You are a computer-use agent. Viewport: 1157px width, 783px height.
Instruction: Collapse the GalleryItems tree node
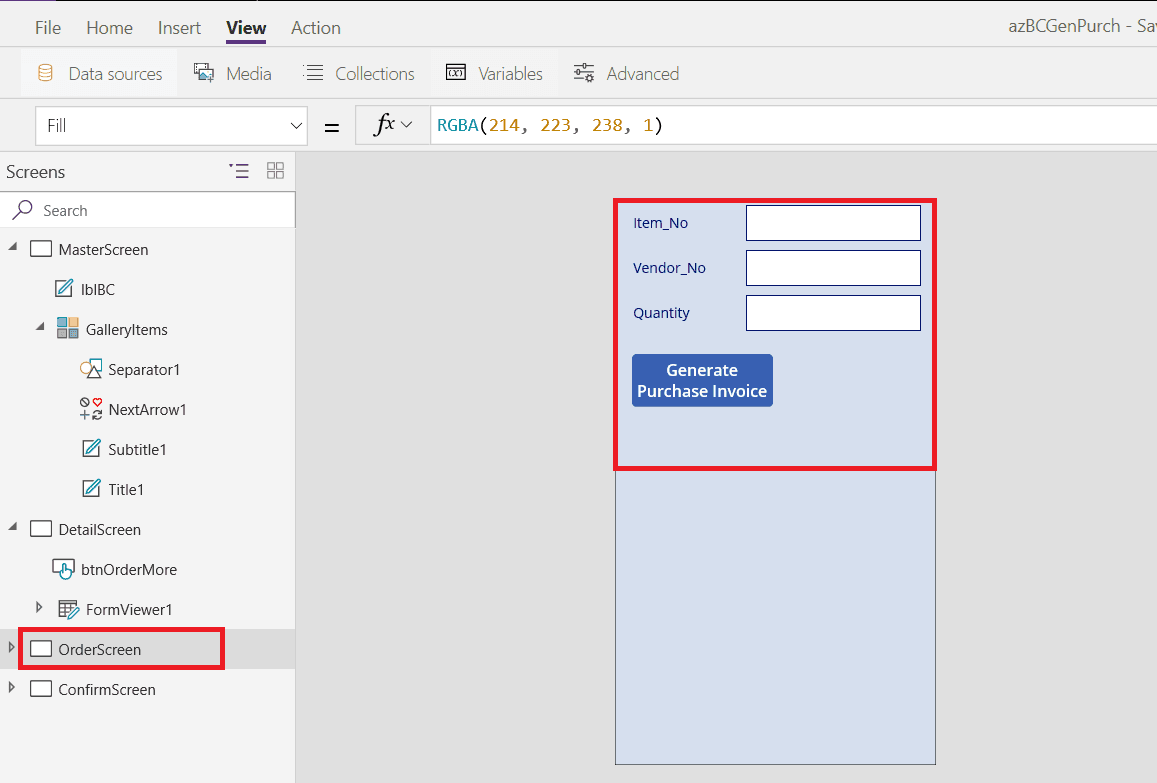(x=40, y=327)
